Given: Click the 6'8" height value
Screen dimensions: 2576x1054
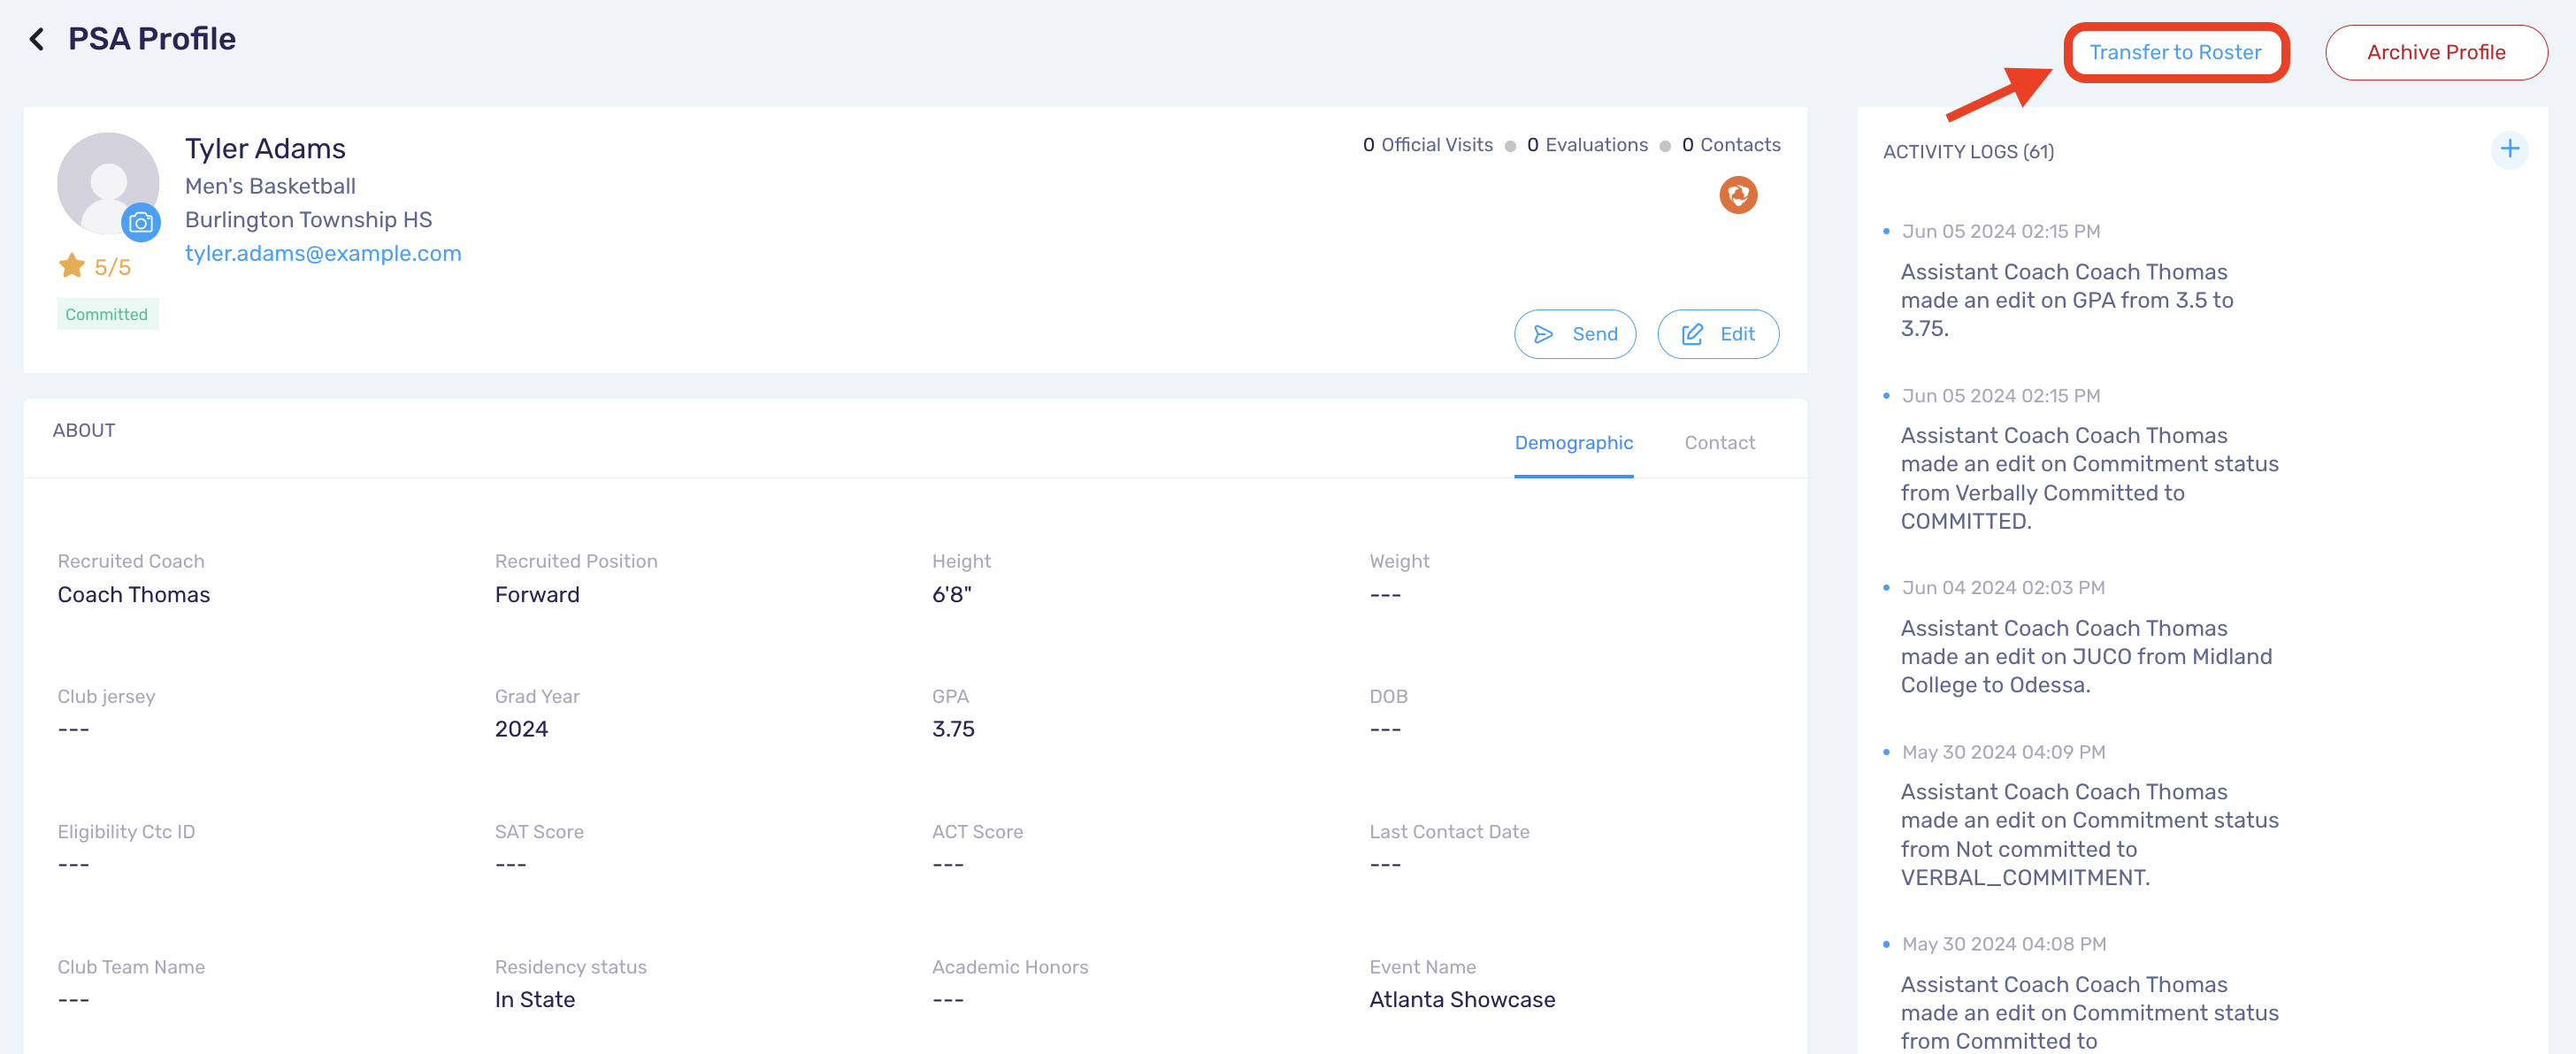Looking at the screenshot, I should pyautogui.click(x=951, y=595).
